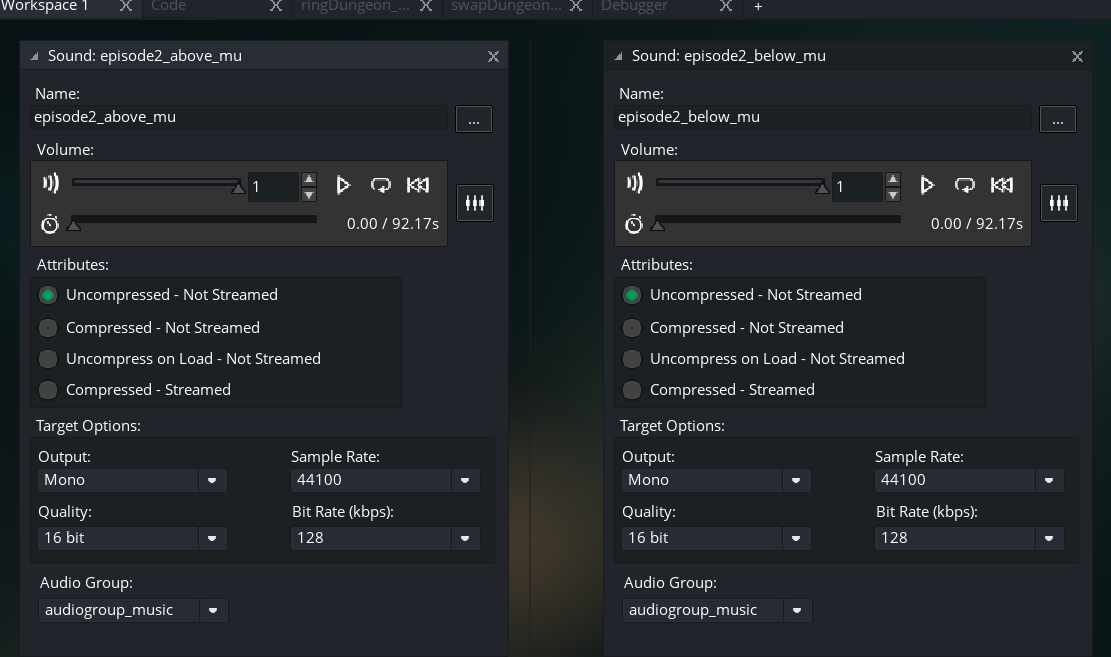Click the Name field of episode2_above_mu
This screenshot has width=1111, height=657.
[x=239, y=118]
